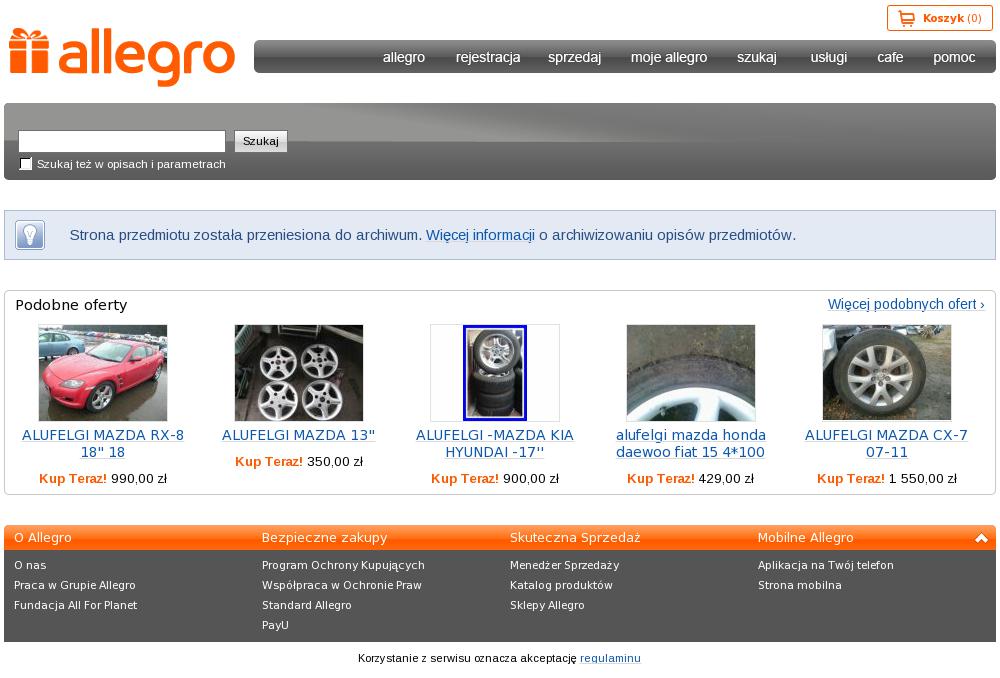1000x678 pixels.
Task: Click the Podobne oferty heading
Action: click(x=71, y=305)
